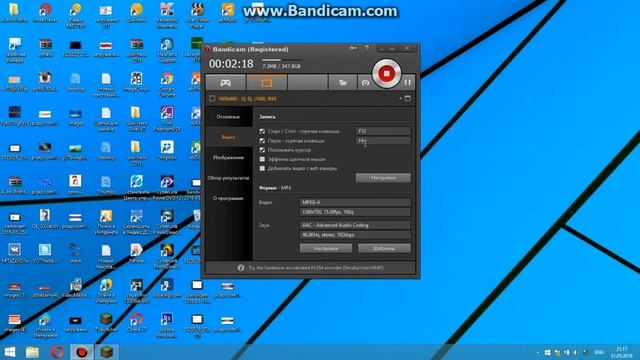Switch to Opera in the taskbar
The image size is (640, 360).
57,352
